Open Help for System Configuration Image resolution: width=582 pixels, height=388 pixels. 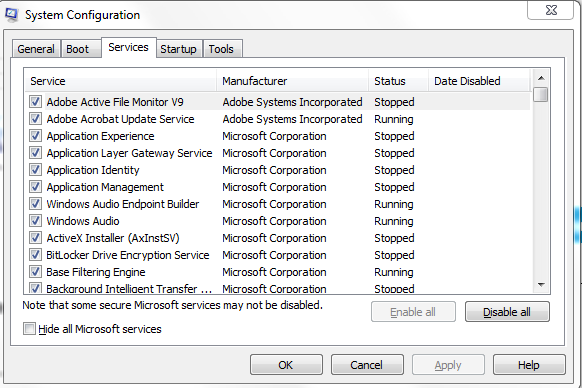pyautogui.click(x=529, y=365)
